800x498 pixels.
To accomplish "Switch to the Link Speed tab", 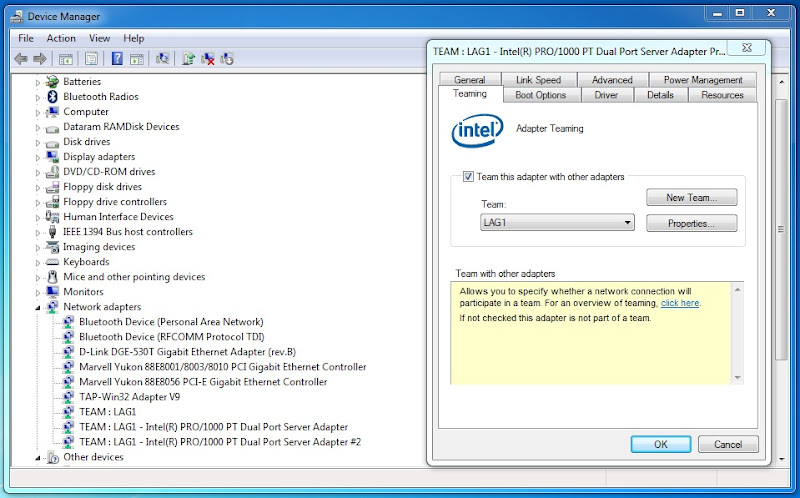I will tap(538, 80).
